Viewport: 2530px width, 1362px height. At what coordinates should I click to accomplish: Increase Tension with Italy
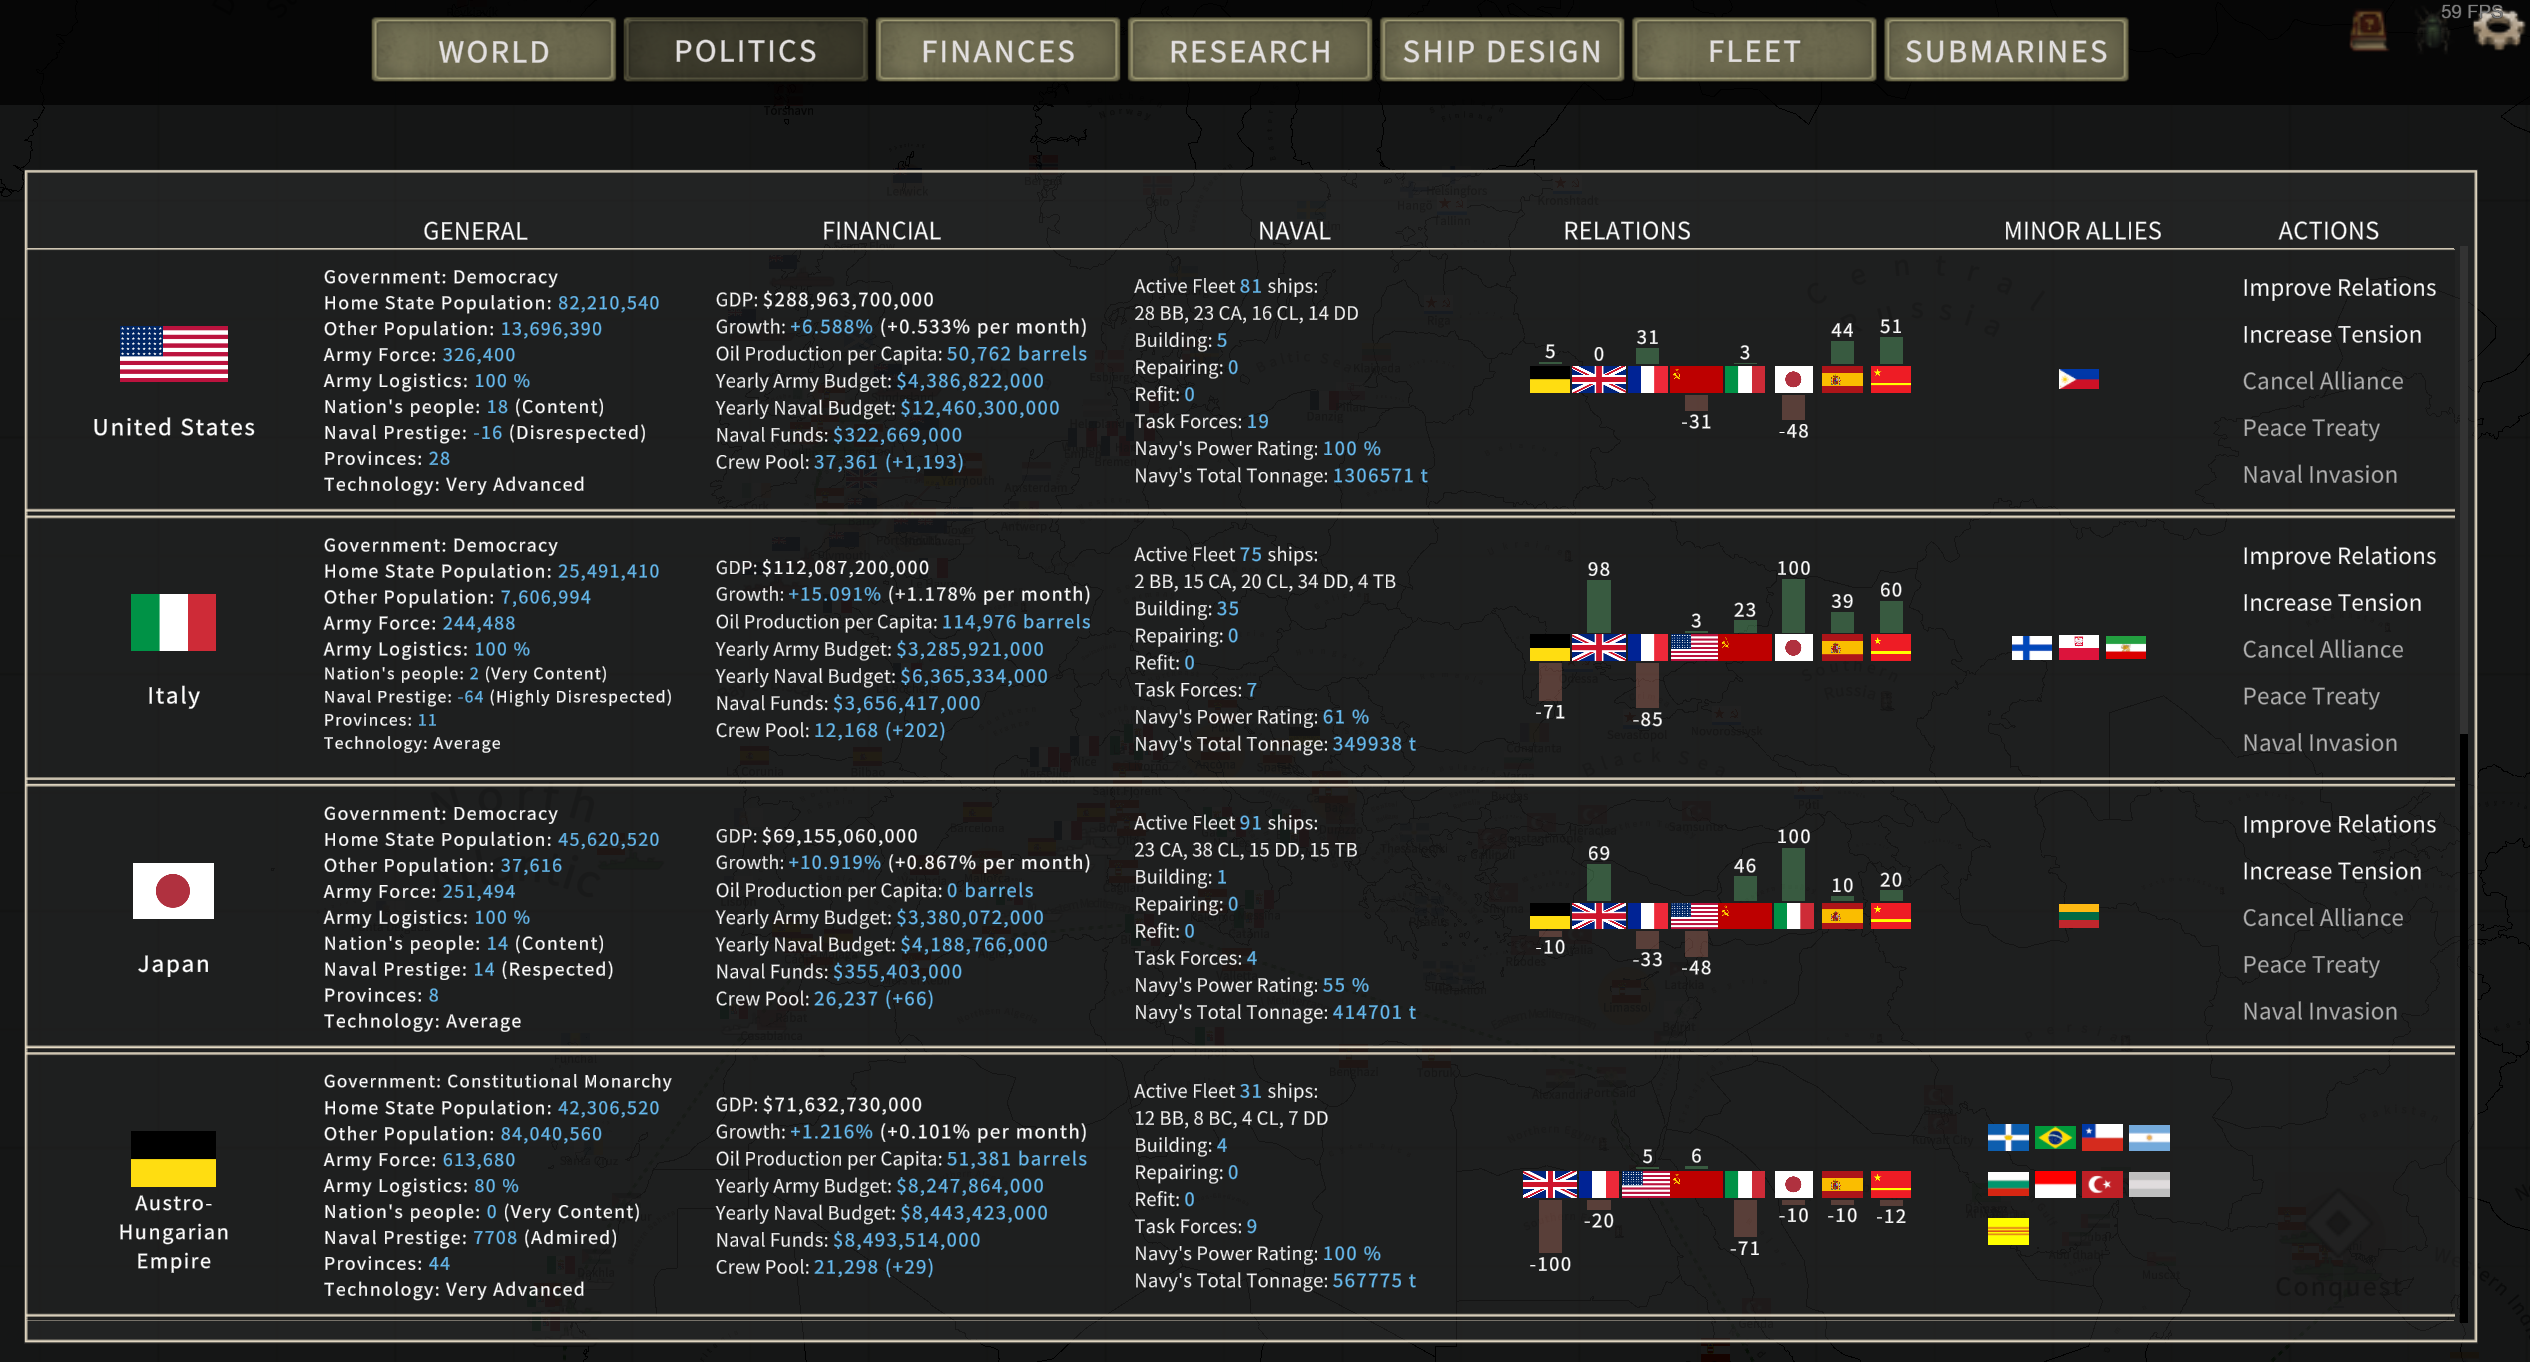click(2332, 603)
